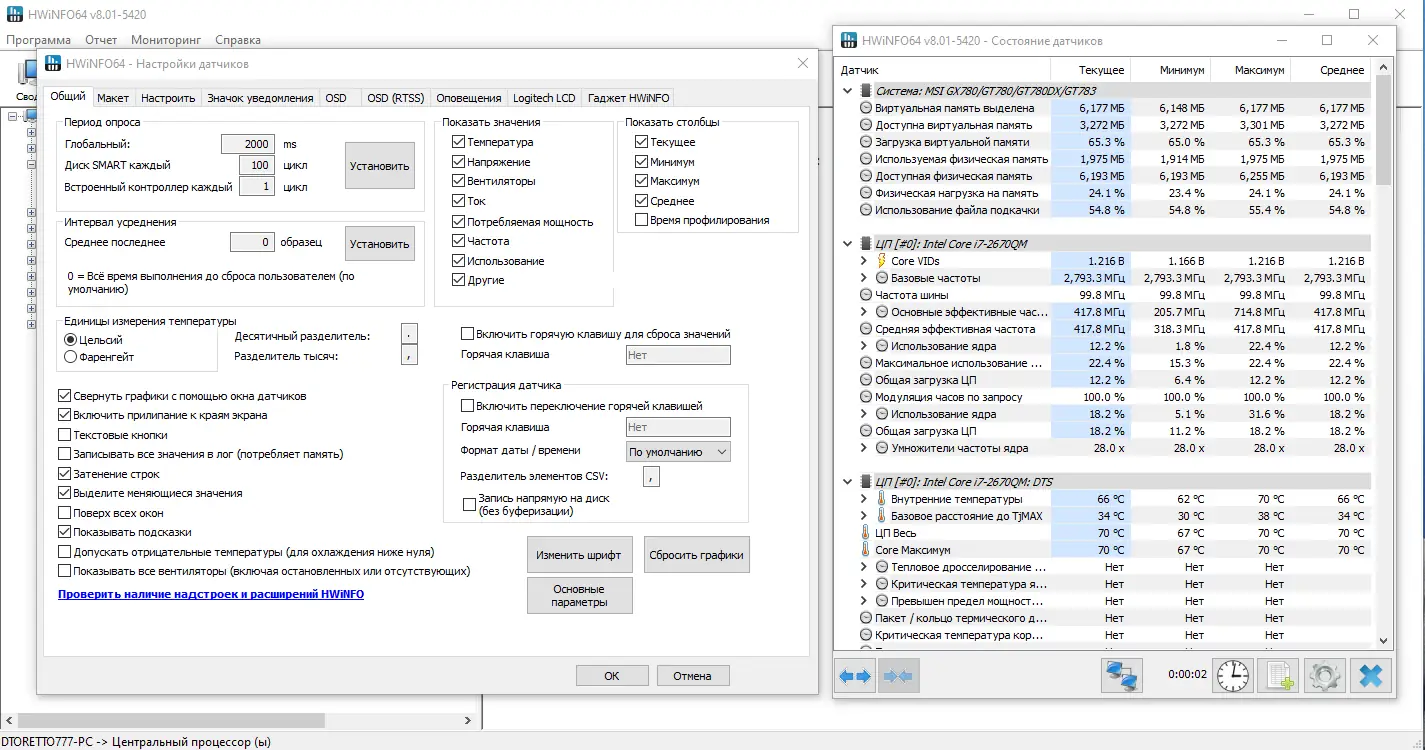Click the chip icon beside ЦП [#0]: Intel Core i7-2670QM: DTS
1425x750 pixels.
point(866,482)
